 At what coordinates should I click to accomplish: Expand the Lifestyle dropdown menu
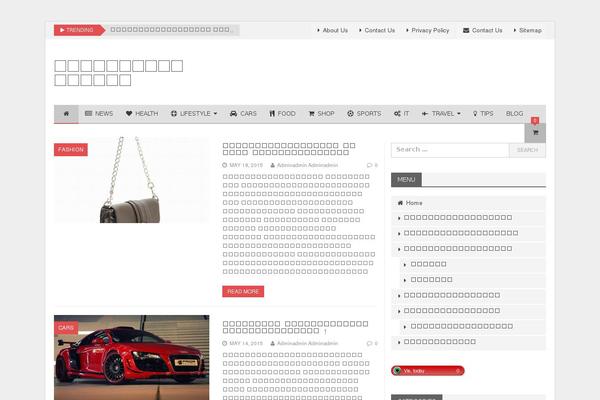pyautogui.click(x=194, y=114)
